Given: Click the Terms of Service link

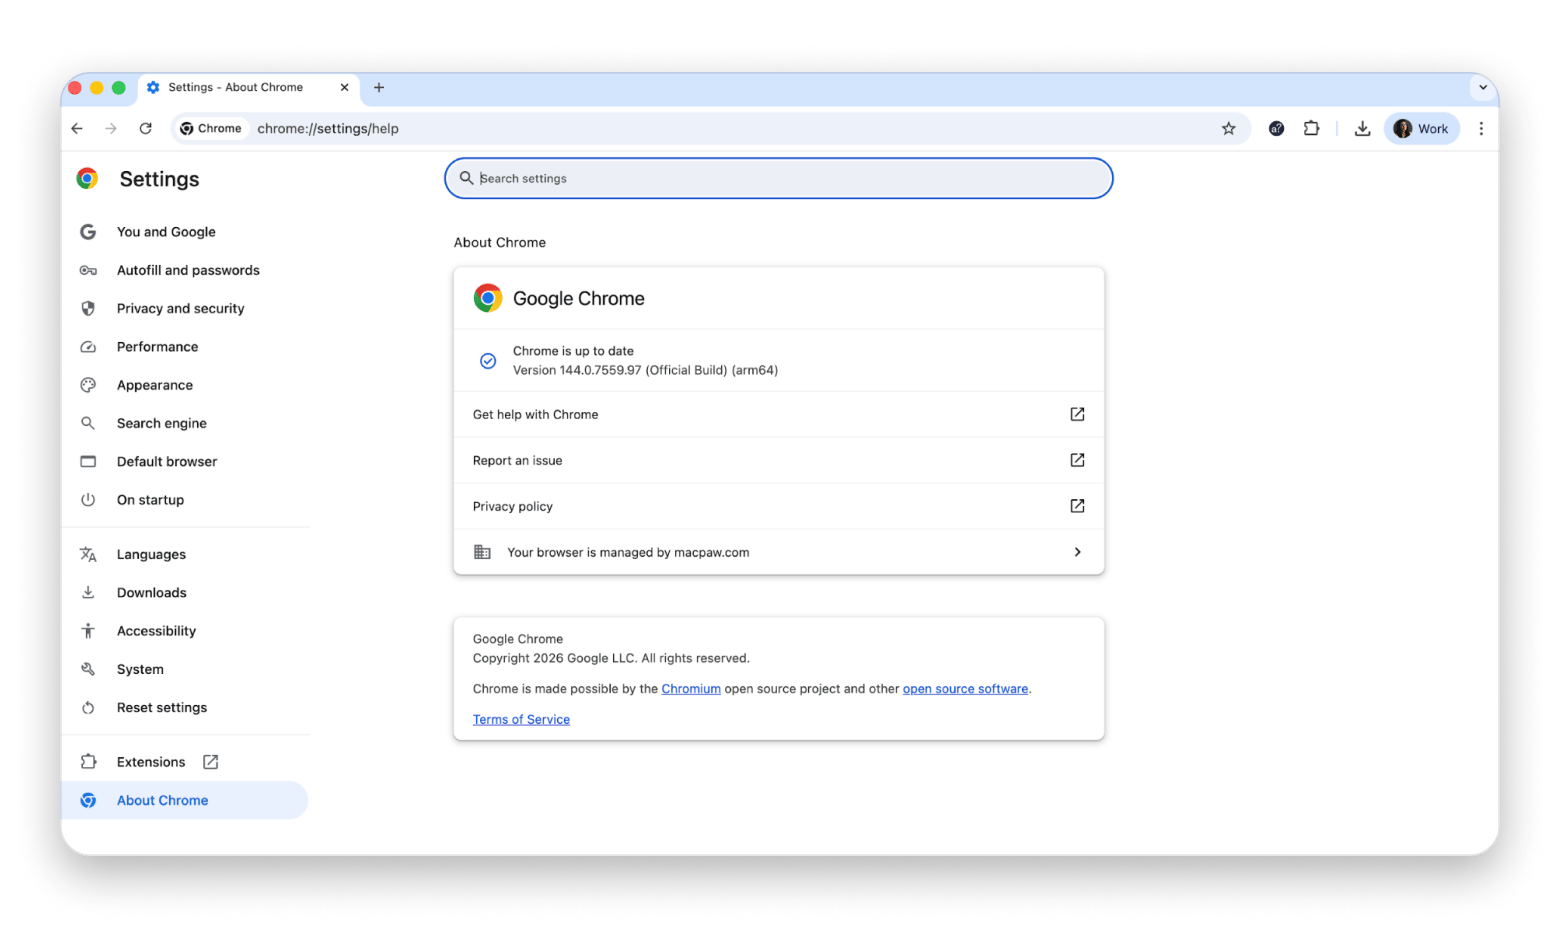Looking at the screenshot, I should pyautogui.click(x=521, y=719).
